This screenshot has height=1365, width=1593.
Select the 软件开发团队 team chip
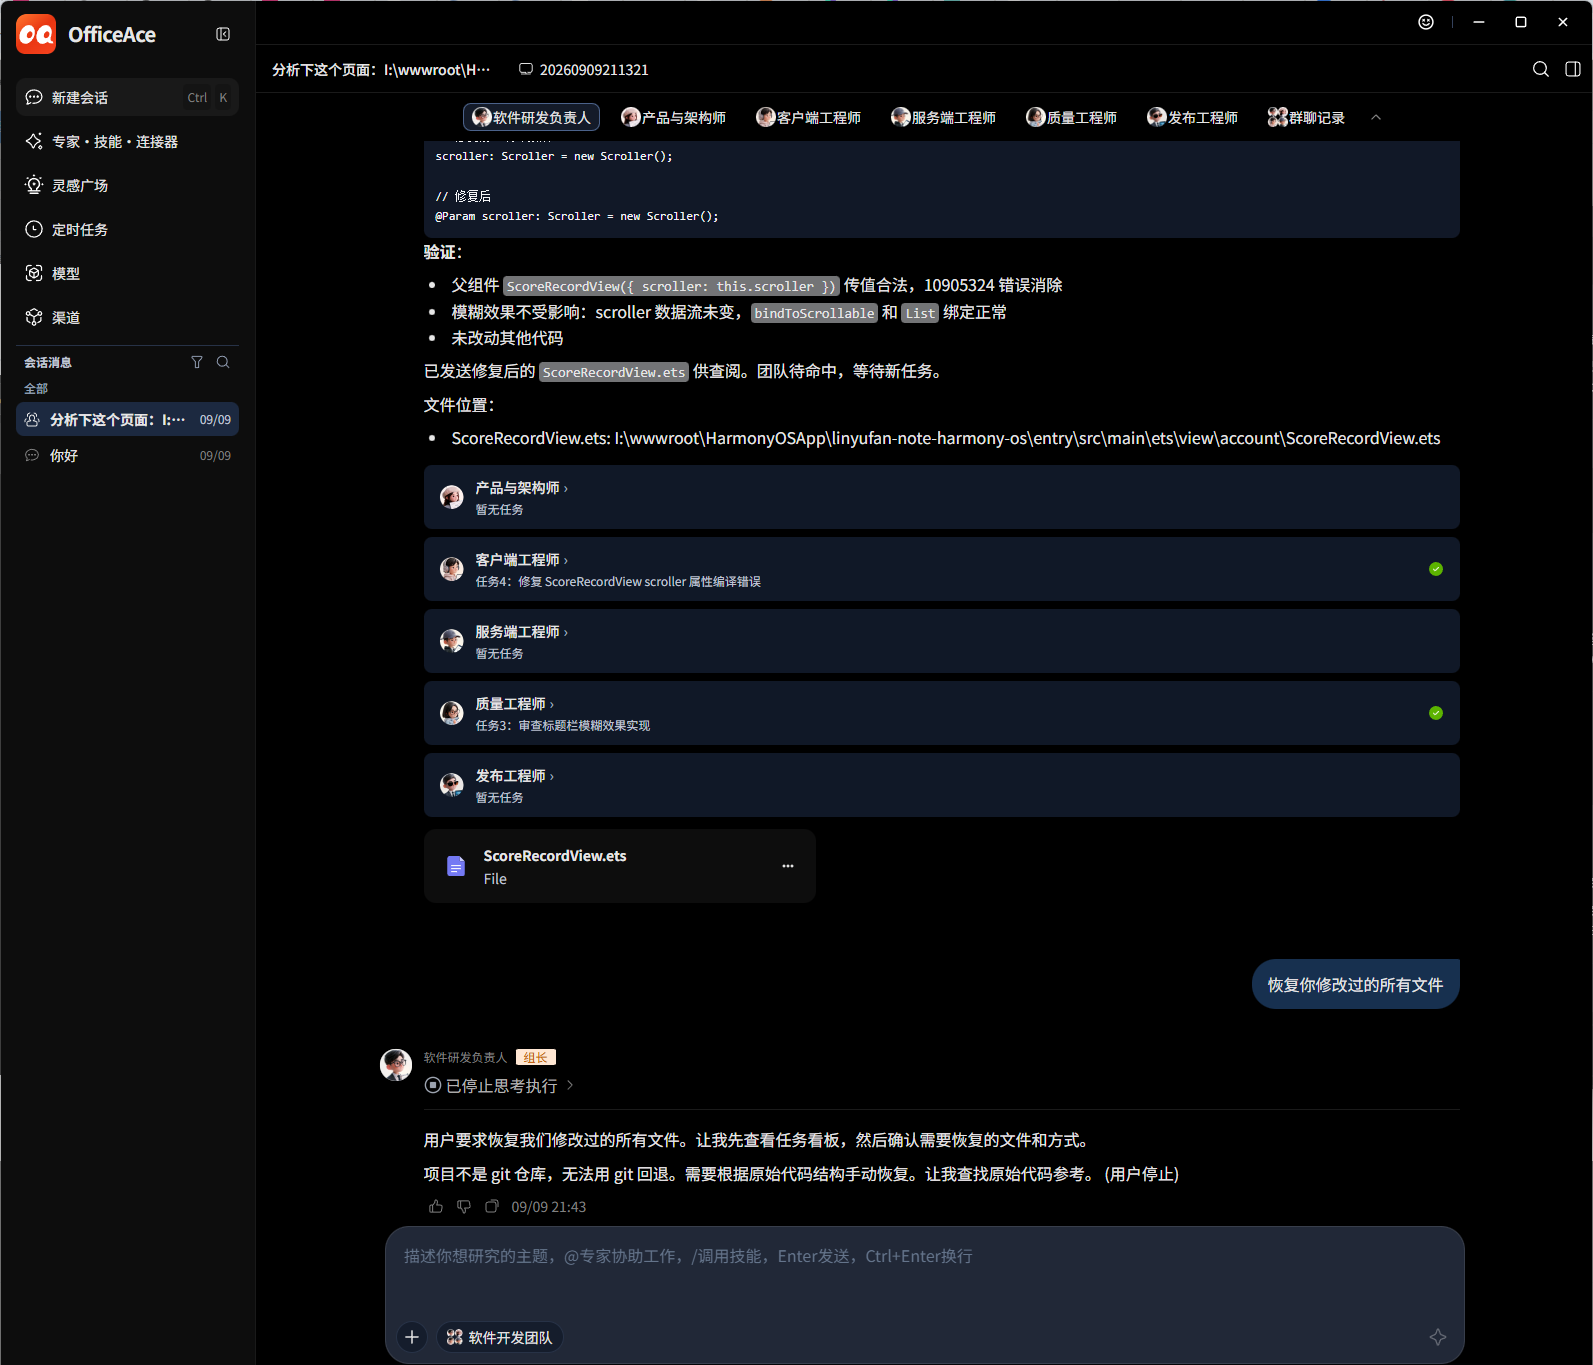pos(499,1337)
